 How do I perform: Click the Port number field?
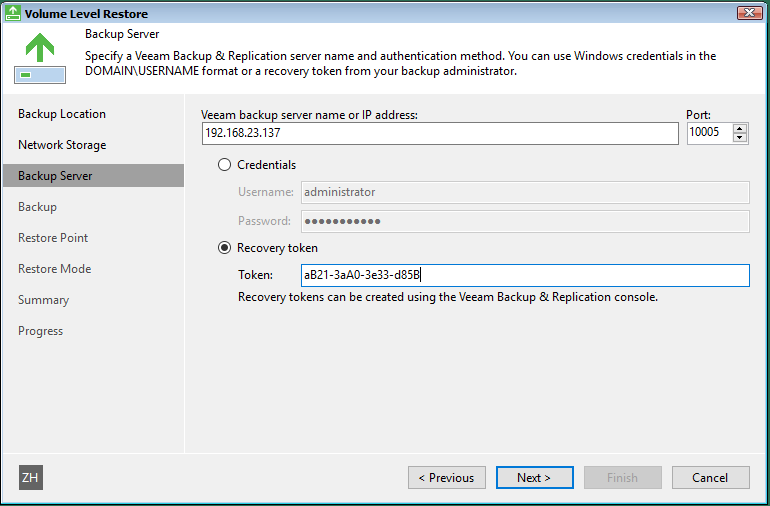point(710,133)
